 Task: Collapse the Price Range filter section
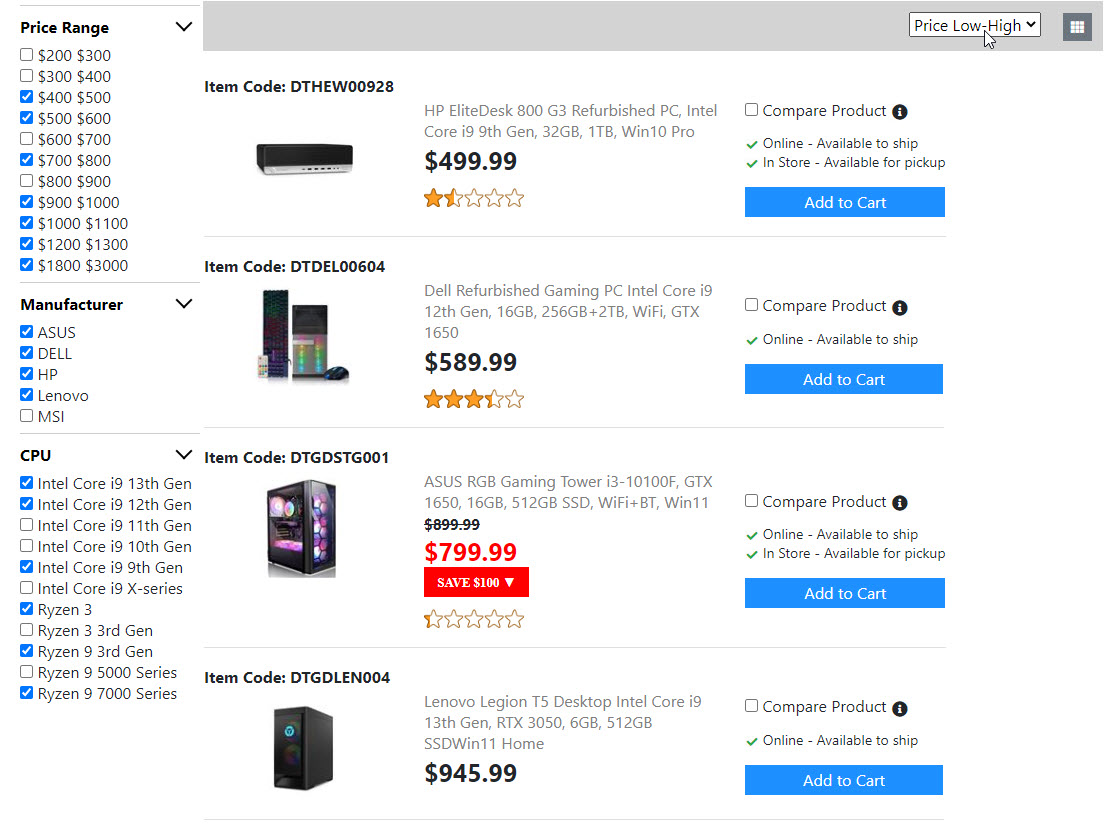coord(183,27)
